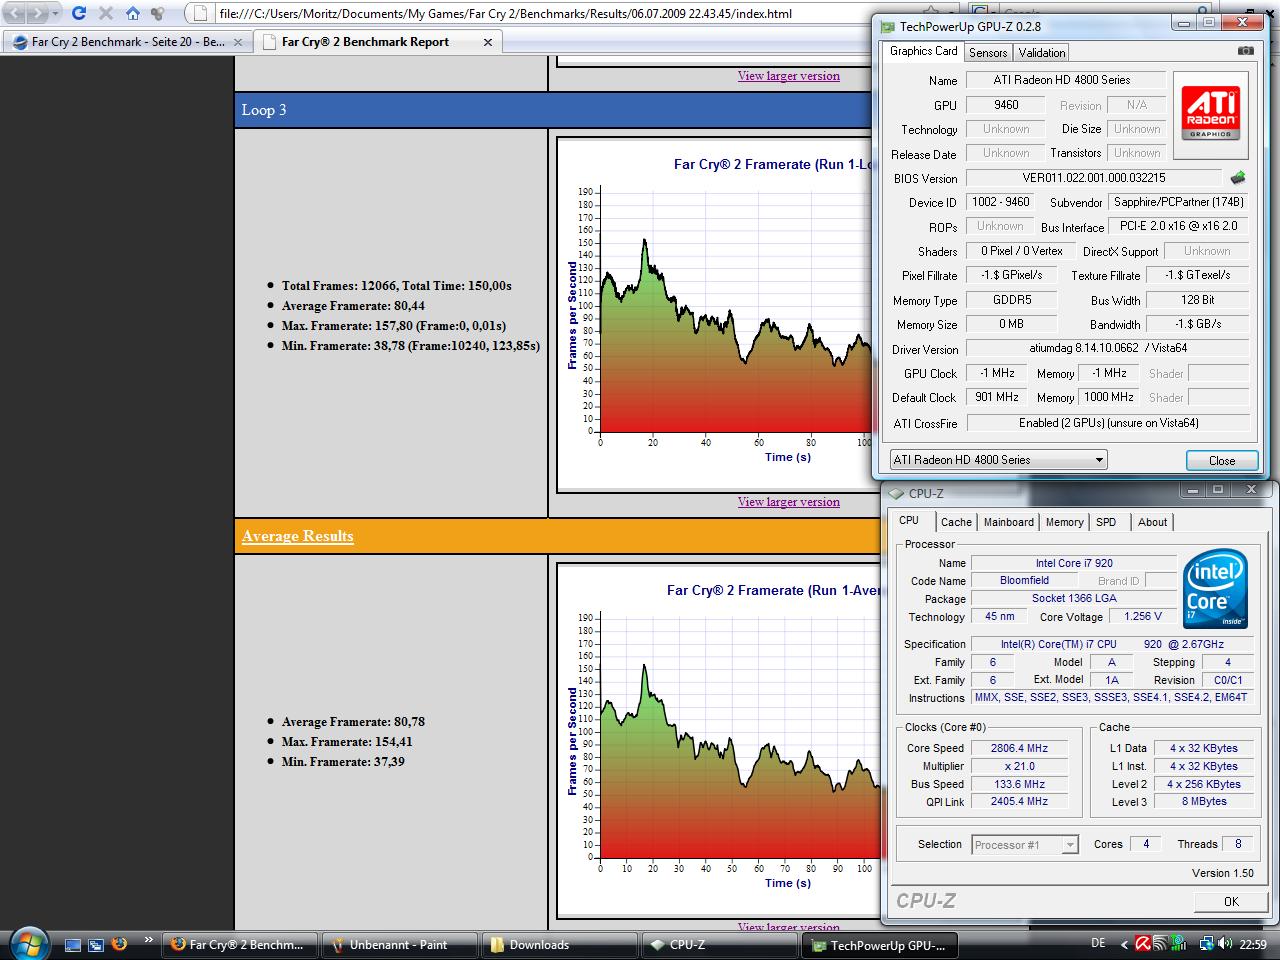
Task: Switch to CPU-Z Memory tab
Action: (1064, 522)
